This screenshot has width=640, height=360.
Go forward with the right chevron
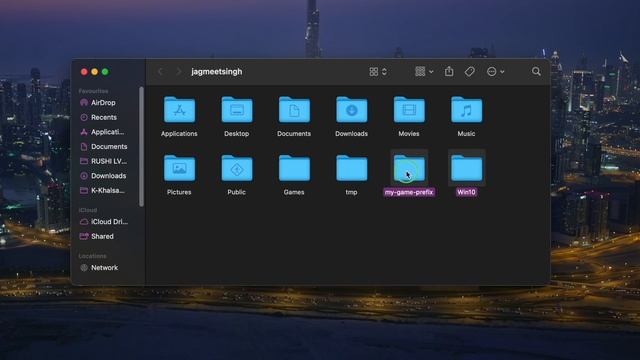coord(178,72)
